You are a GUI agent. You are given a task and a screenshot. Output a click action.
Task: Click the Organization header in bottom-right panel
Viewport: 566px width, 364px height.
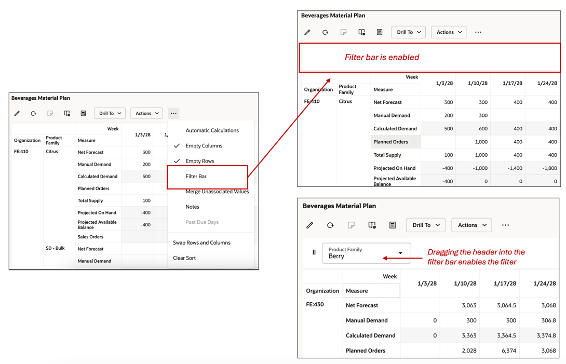click(322, 291)
